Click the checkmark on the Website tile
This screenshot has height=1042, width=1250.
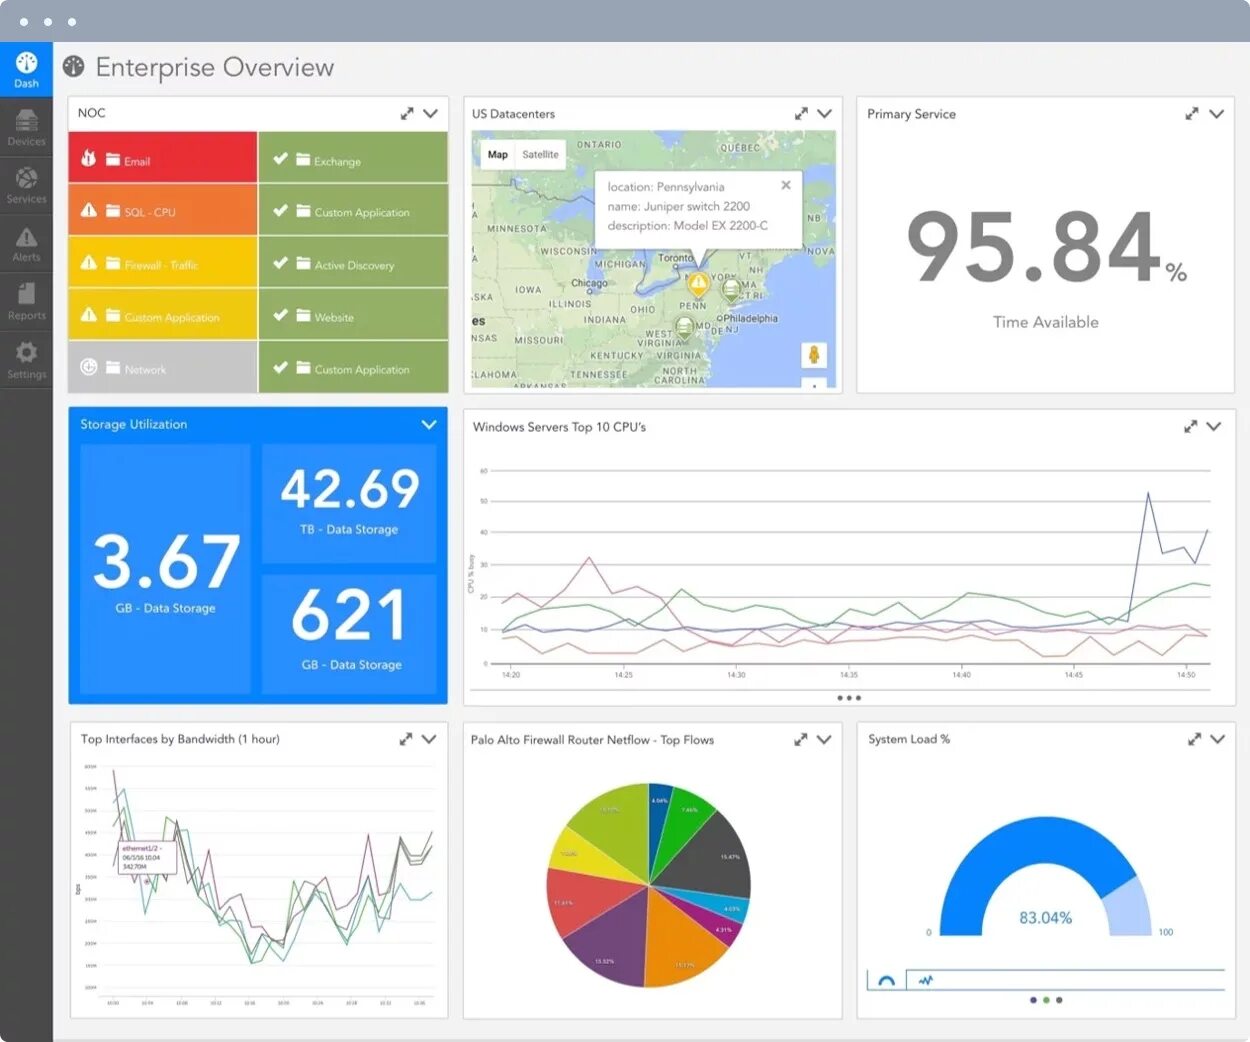(280, 315)
